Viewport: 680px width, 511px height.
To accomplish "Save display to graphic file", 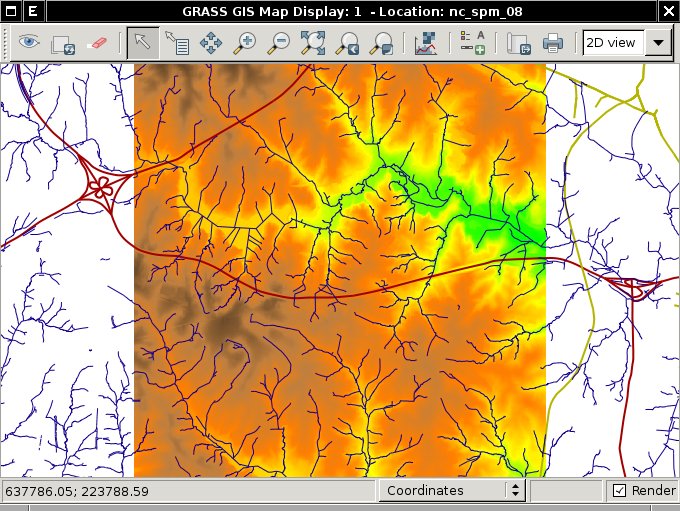I will [518, 43].
